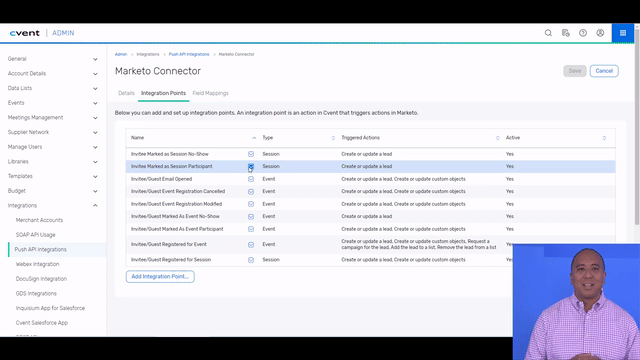Open SOAP API Usage in sidebar
The image size is (640, 360).
pyautogui.click(x=36, y=235)
